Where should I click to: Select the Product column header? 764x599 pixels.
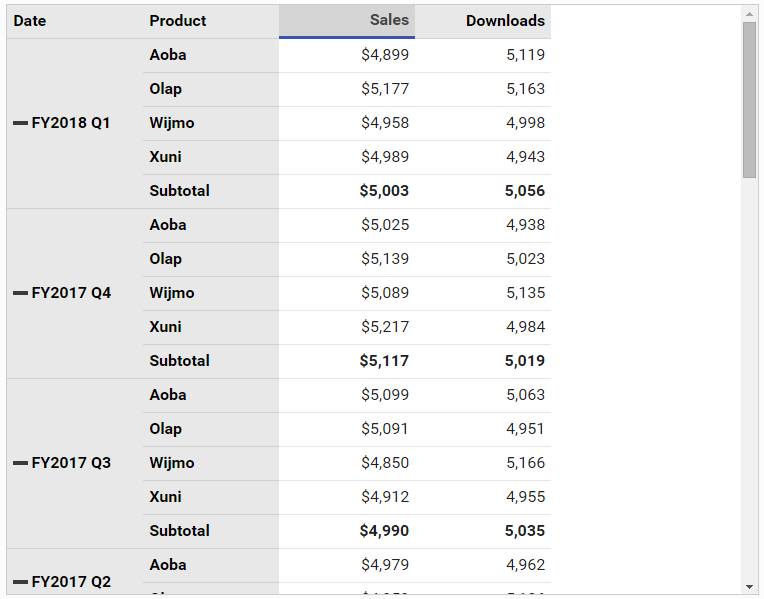pos(210,21)
